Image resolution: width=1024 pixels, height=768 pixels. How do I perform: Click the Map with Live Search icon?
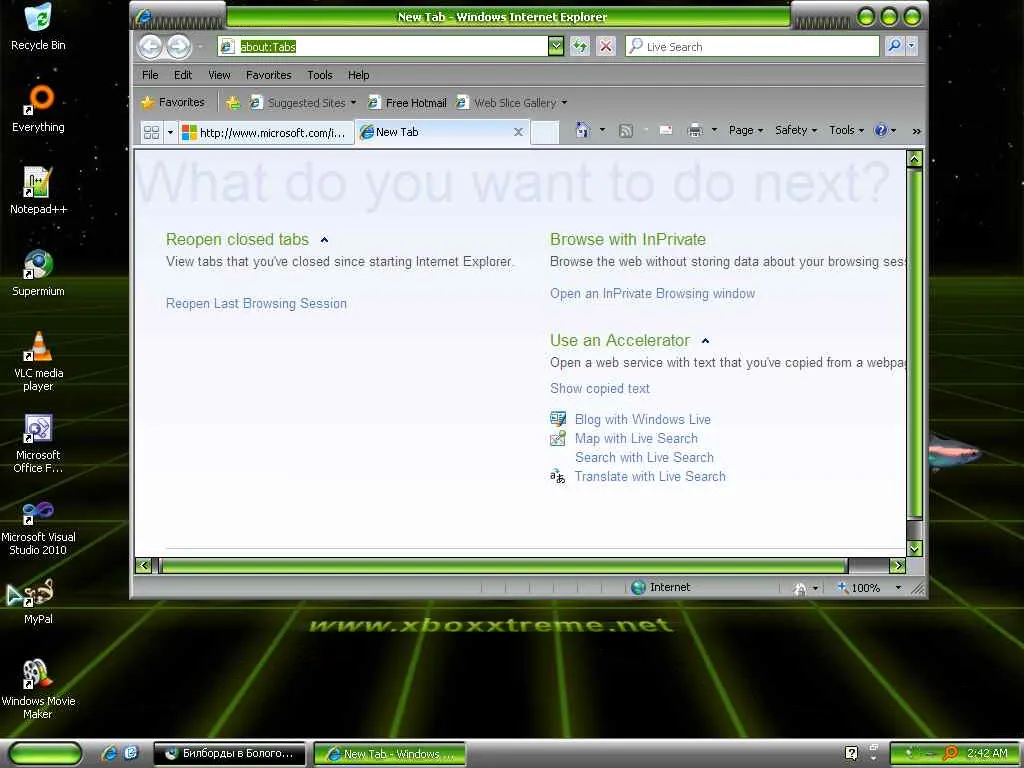coord(558,438)
